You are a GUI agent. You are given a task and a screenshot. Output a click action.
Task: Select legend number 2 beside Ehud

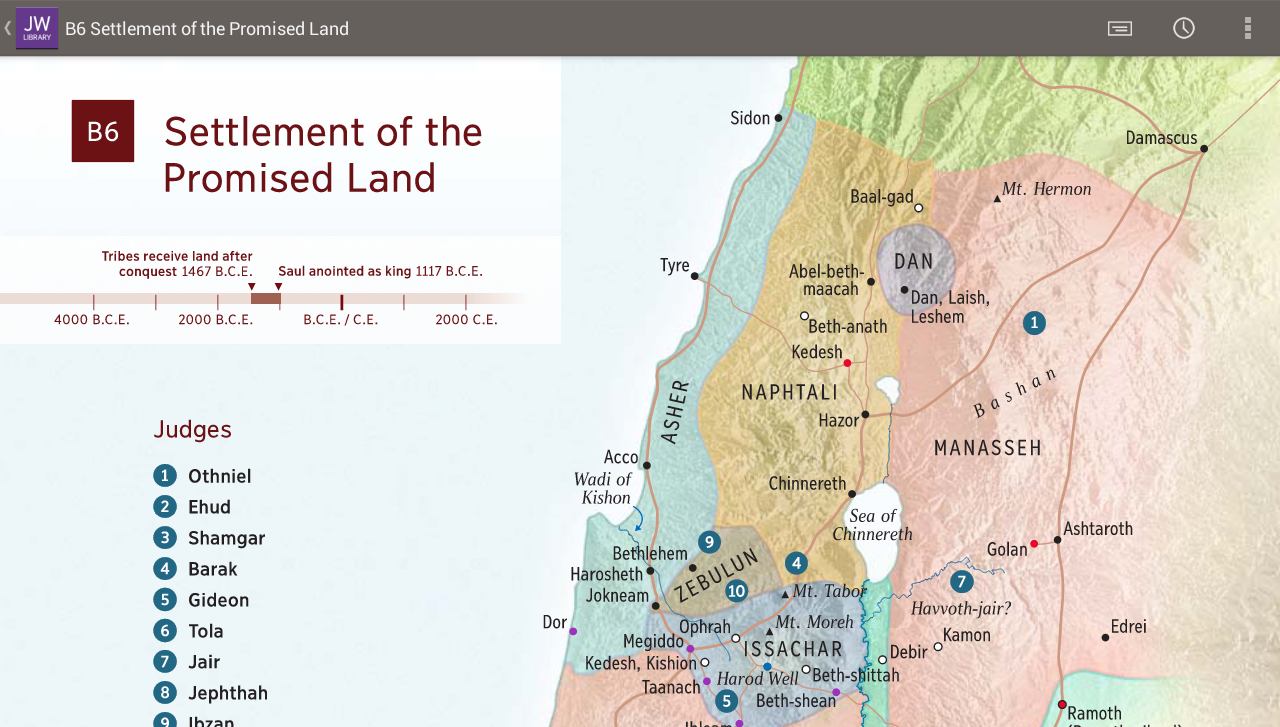click(165, 507)
